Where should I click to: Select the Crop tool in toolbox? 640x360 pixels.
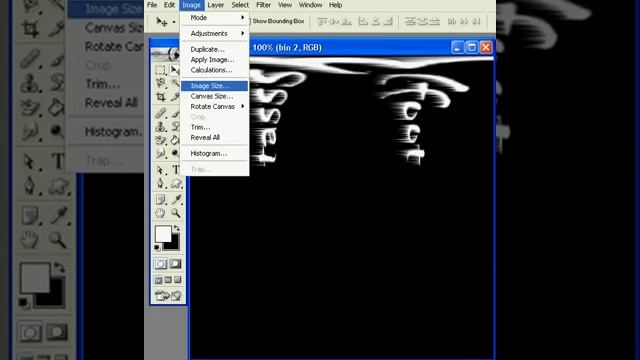pos(160,97)
